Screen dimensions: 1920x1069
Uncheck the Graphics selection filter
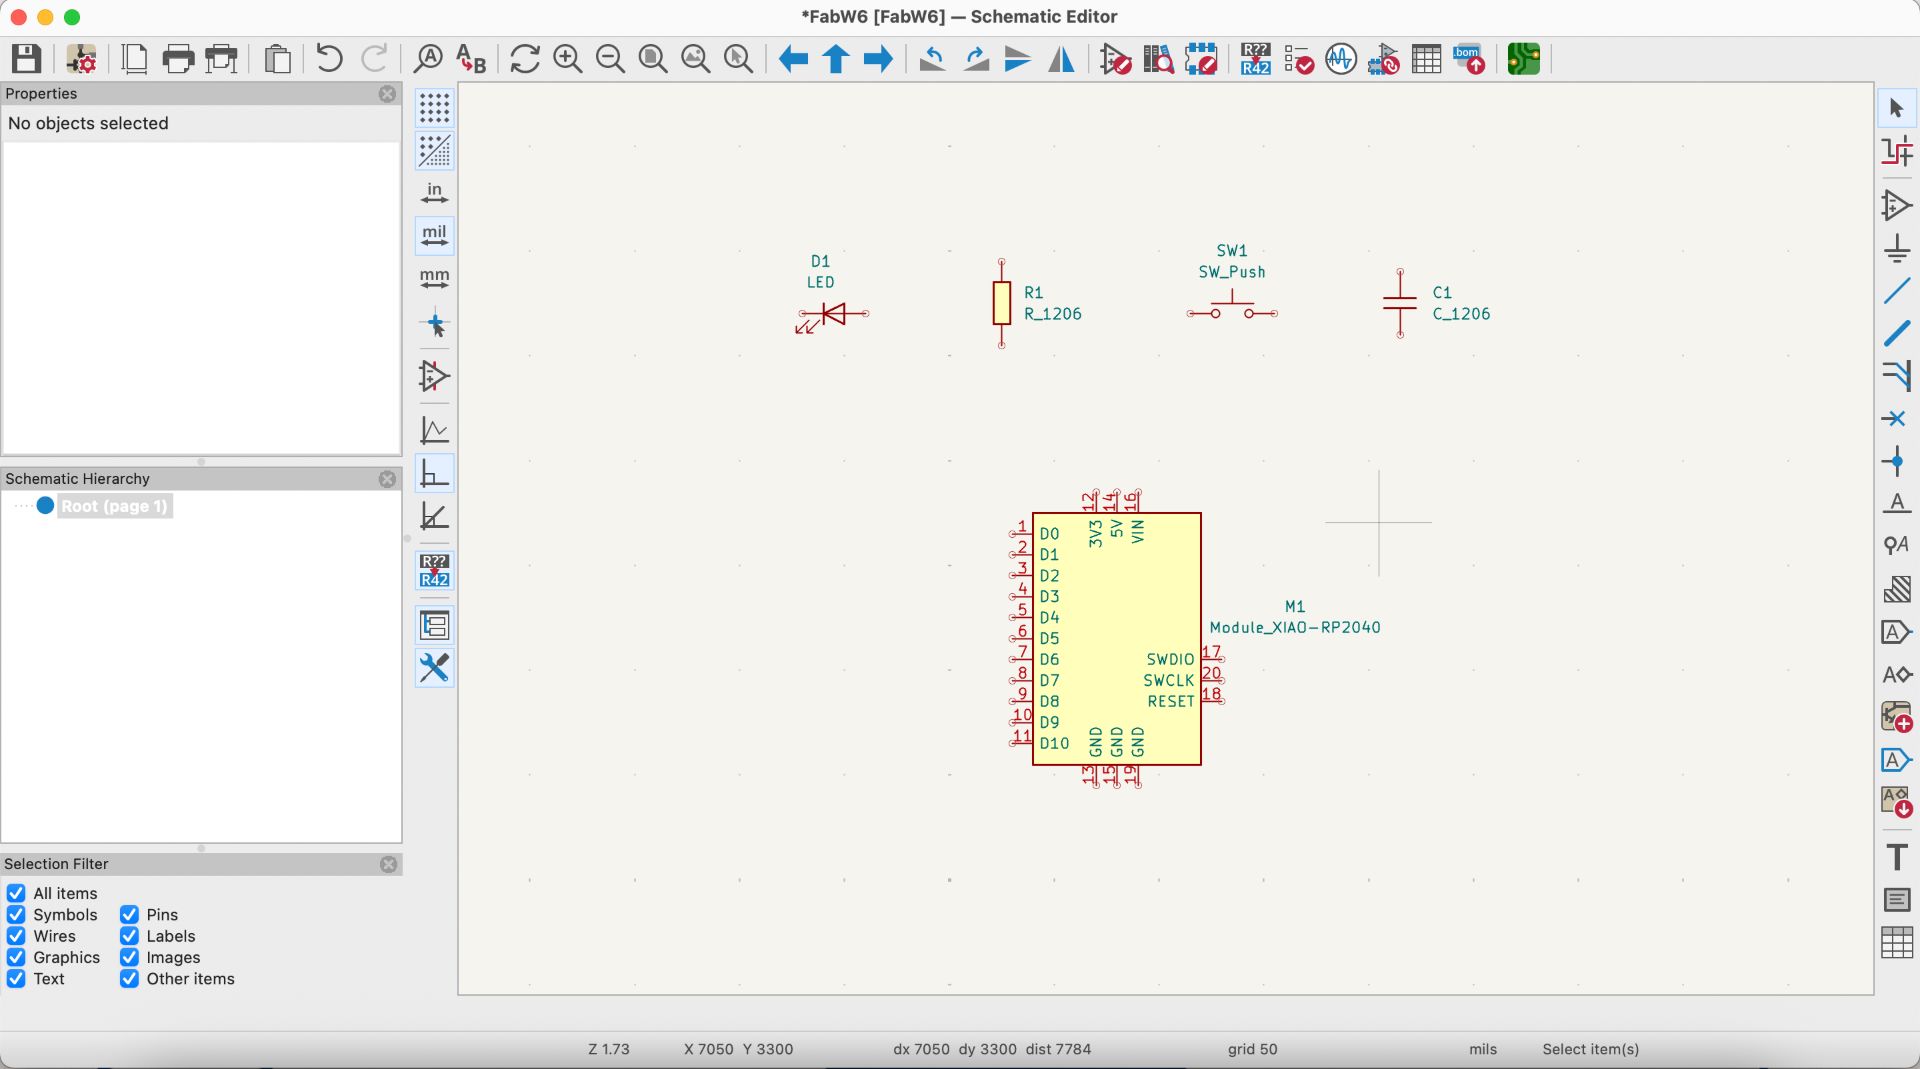16,957
